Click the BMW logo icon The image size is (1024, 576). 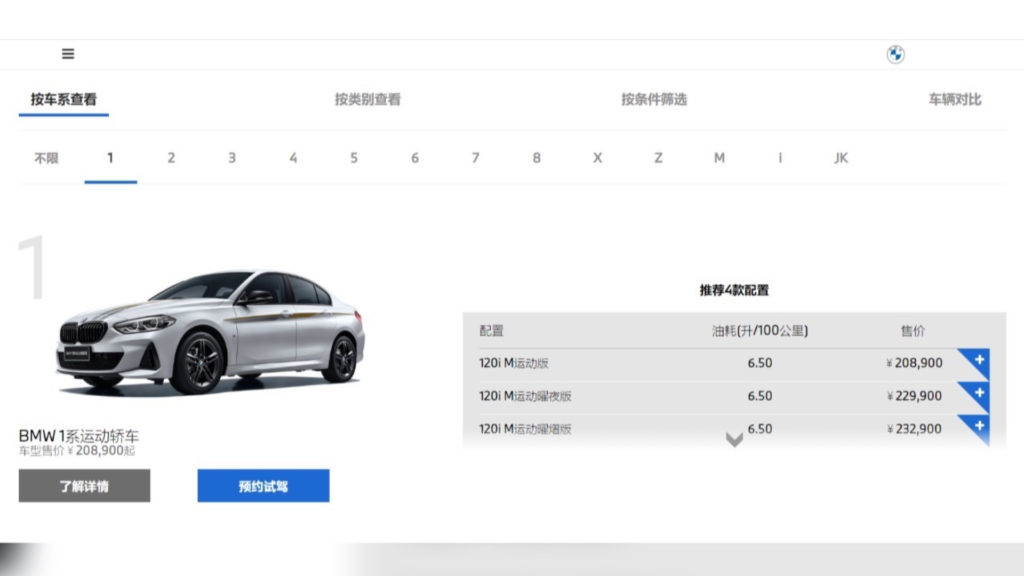(x=895, y=54)
